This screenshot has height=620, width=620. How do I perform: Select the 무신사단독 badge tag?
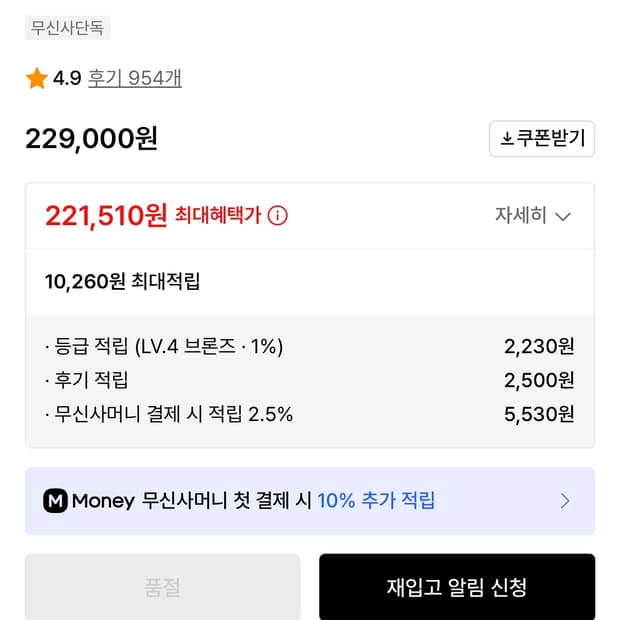pos(67,28)
